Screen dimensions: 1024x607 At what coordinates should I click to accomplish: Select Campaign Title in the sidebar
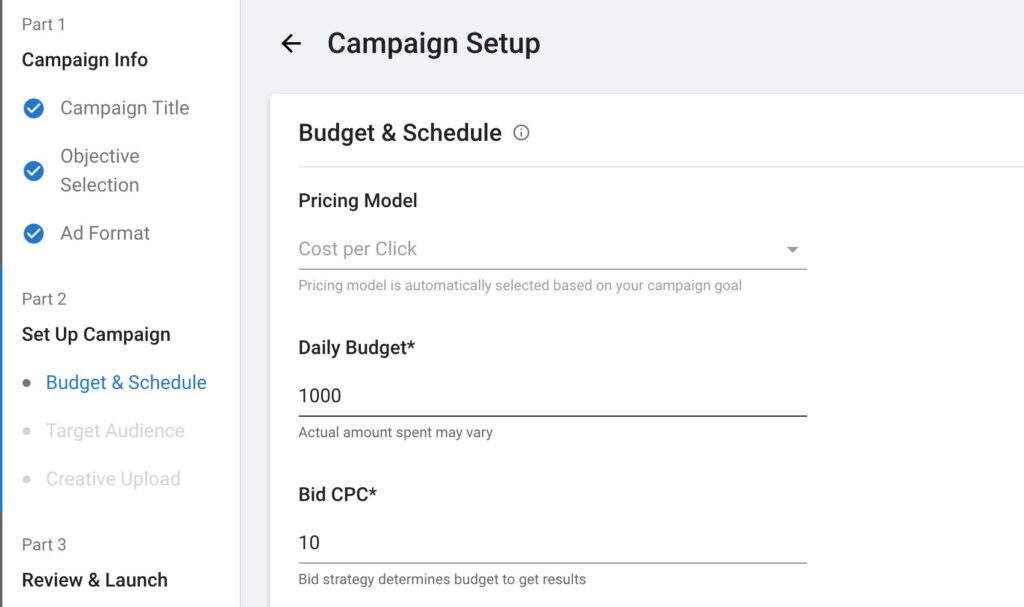(126, 108)
